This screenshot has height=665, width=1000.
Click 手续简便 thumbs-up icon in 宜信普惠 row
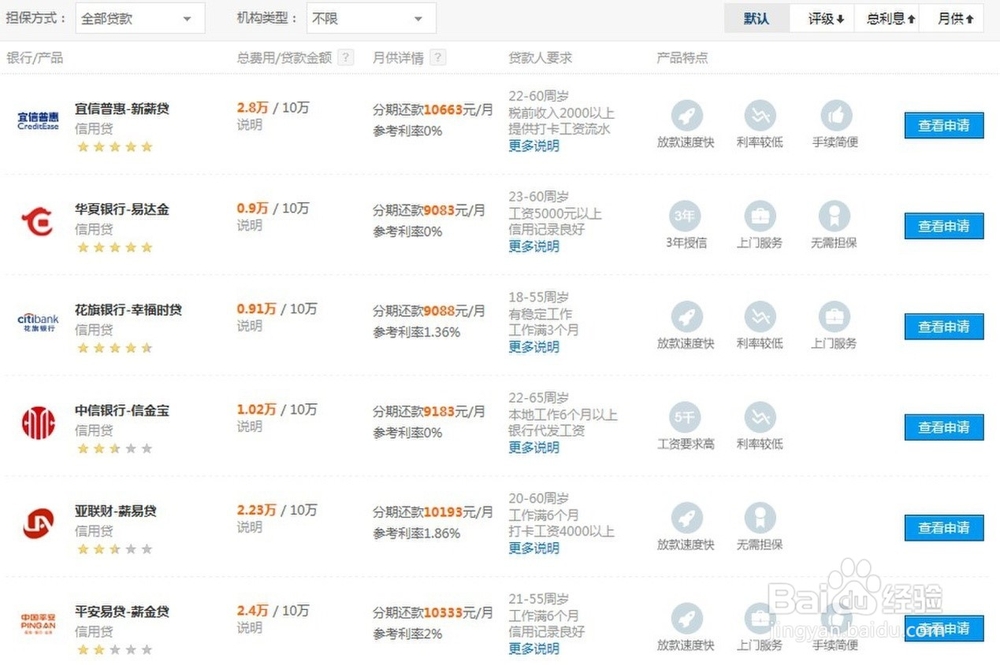point(836,115)
